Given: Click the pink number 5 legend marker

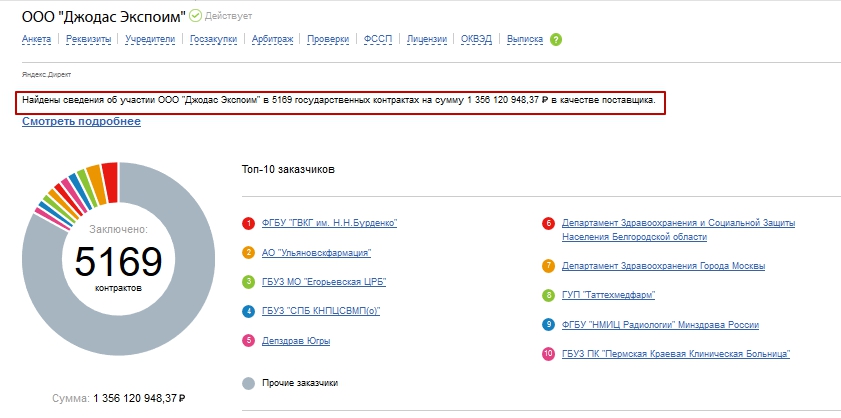Looking at the screenshot, I should [x=248, y=340].
